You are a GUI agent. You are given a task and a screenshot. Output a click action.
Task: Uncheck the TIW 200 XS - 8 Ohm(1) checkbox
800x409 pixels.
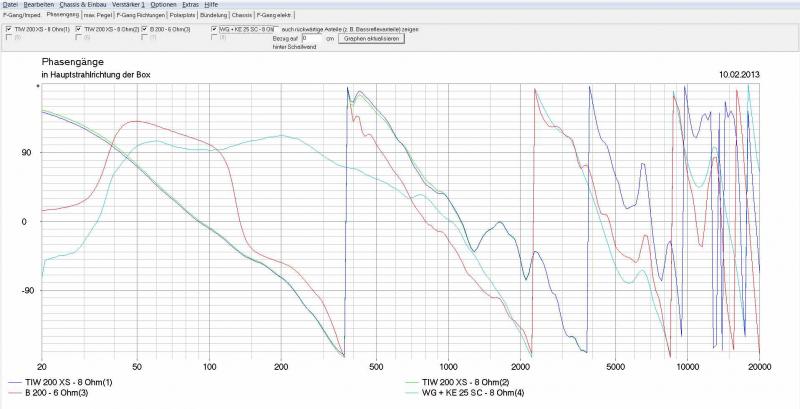[x=9, y=29]
